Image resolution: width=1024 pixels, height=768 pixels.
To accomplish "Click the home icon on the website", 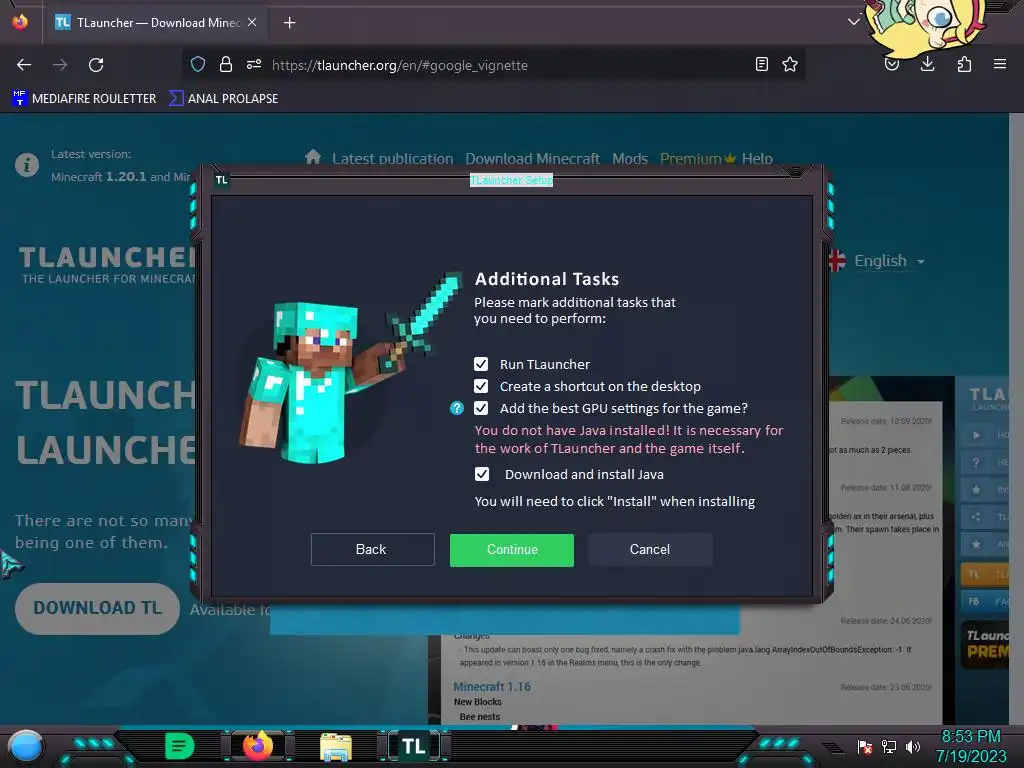I will [313, 157].
